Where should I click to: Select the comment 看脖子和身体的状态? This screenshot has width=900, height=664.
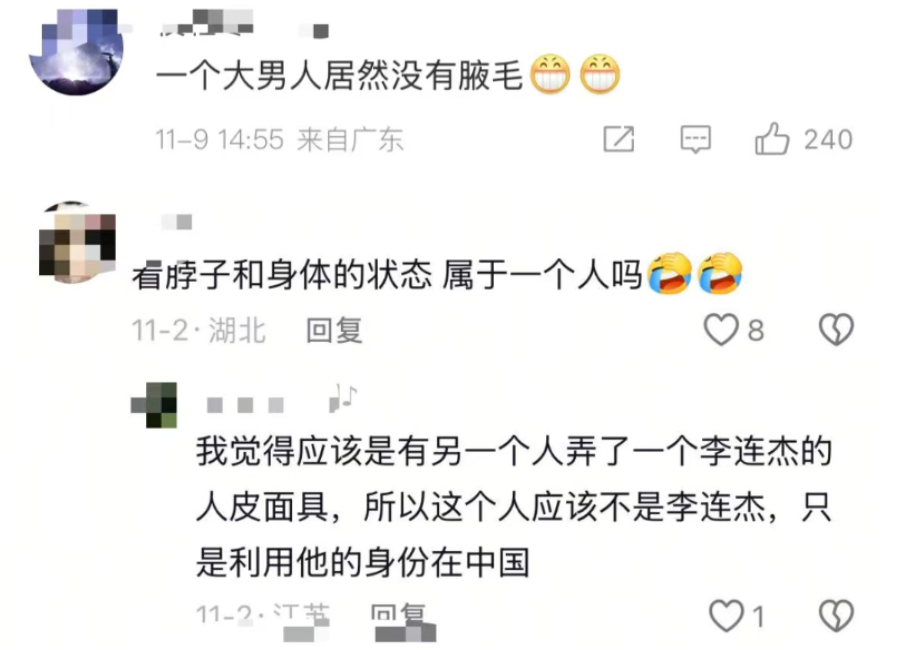[282, 275]
